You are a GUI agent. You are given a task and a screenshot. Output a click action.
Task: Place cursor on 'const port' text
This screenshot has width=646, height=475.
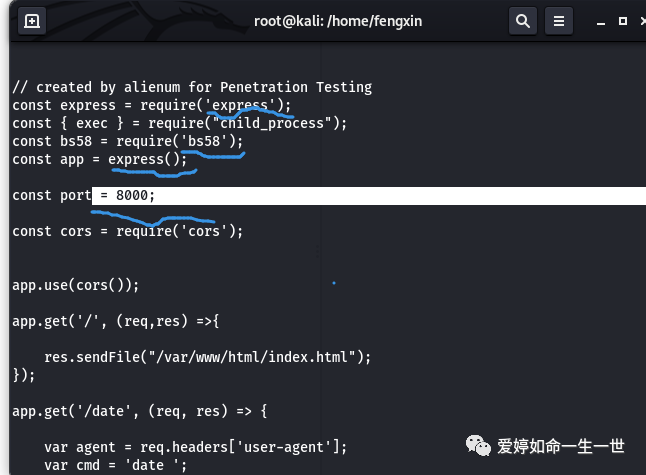(x=51, y=195)
